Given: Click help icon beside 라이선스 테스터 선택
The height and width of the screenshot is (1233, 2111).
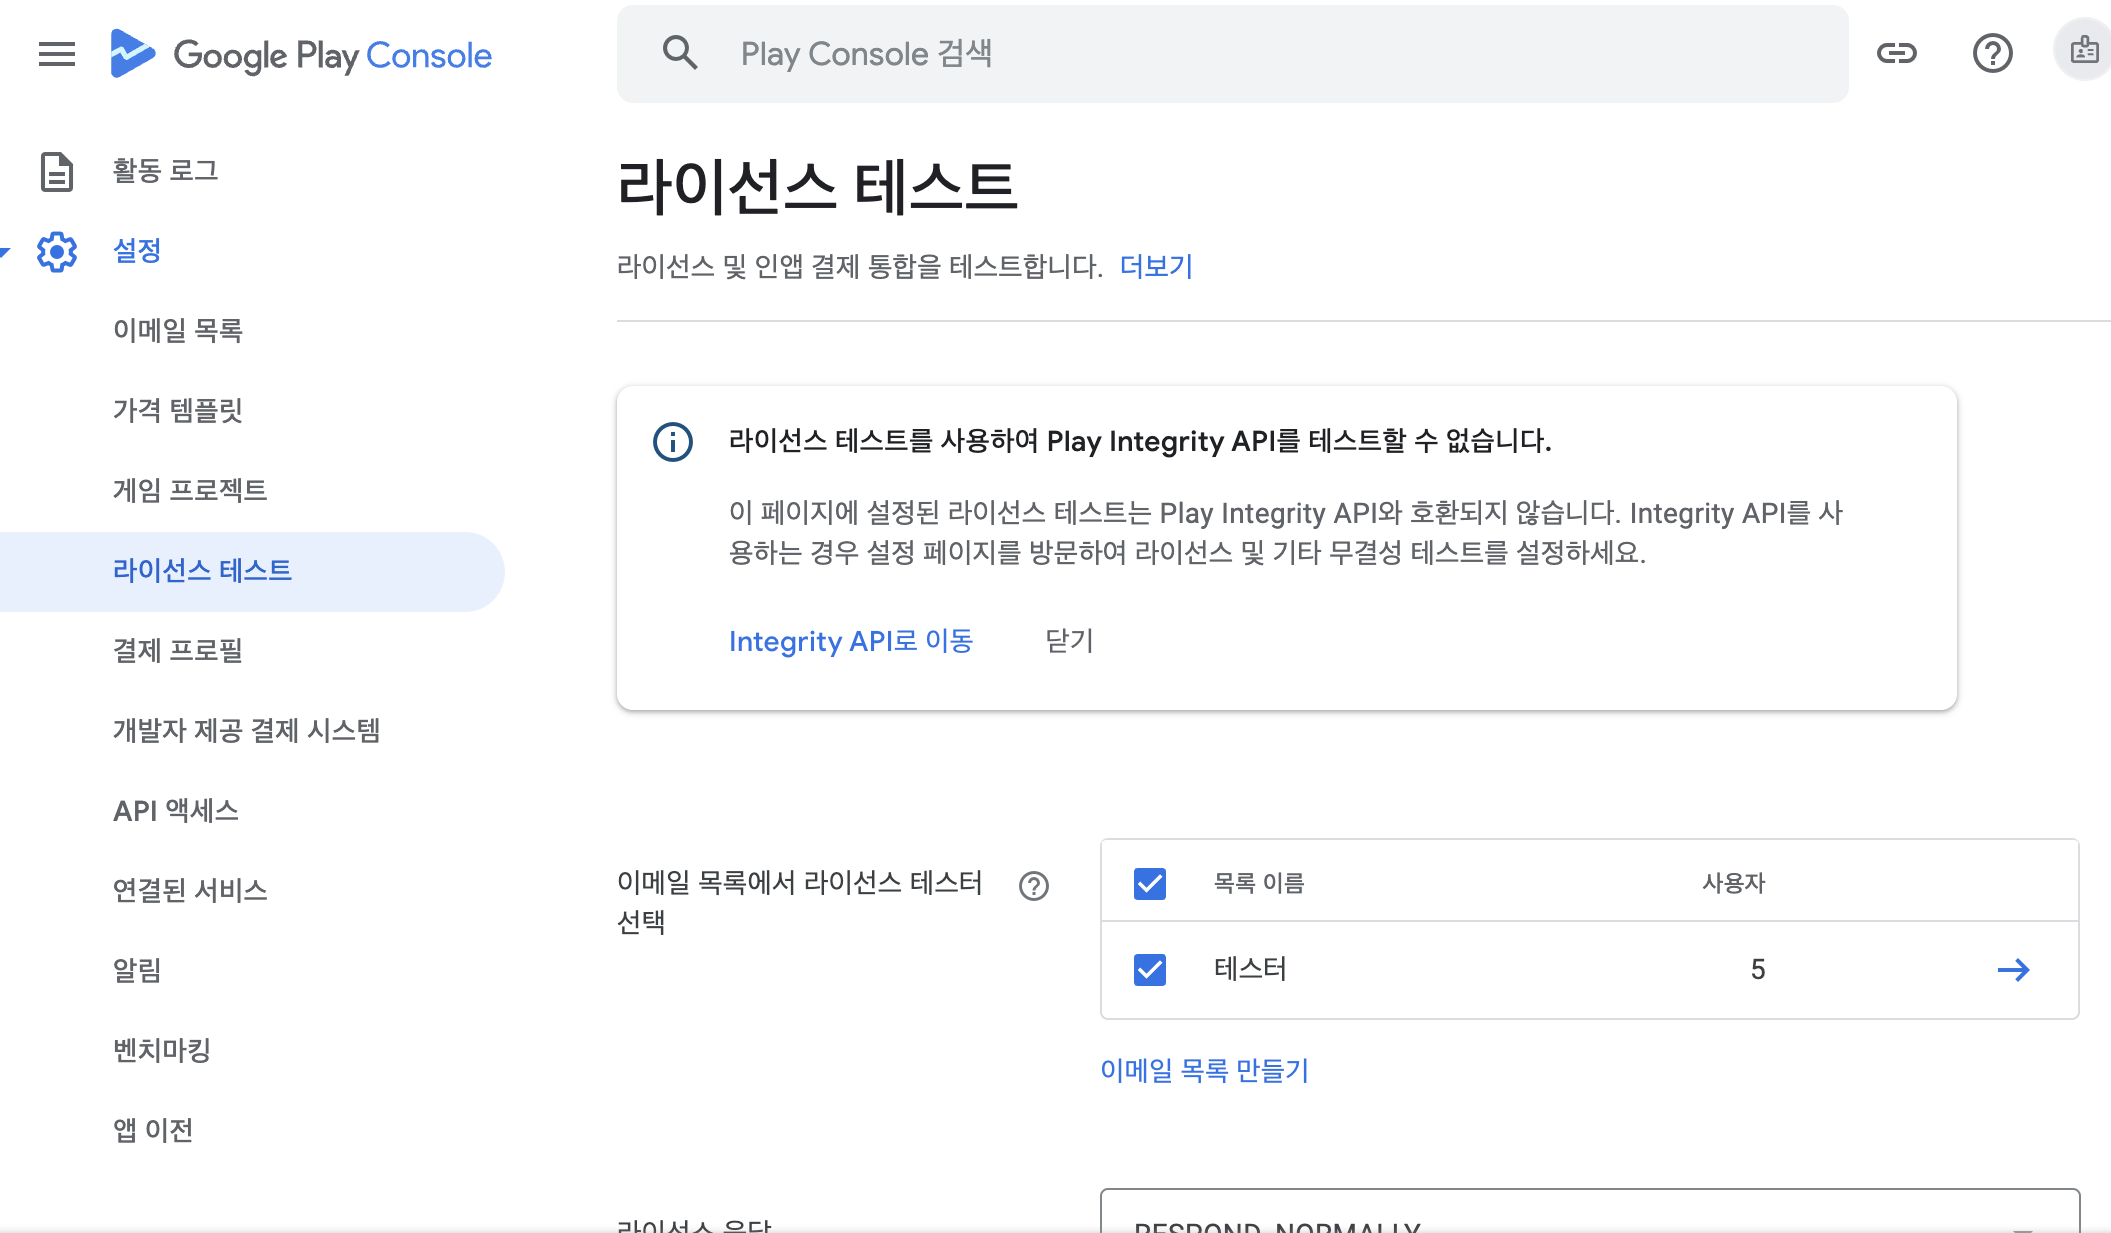Looking at the screenshot, I should pos(1034,886).
